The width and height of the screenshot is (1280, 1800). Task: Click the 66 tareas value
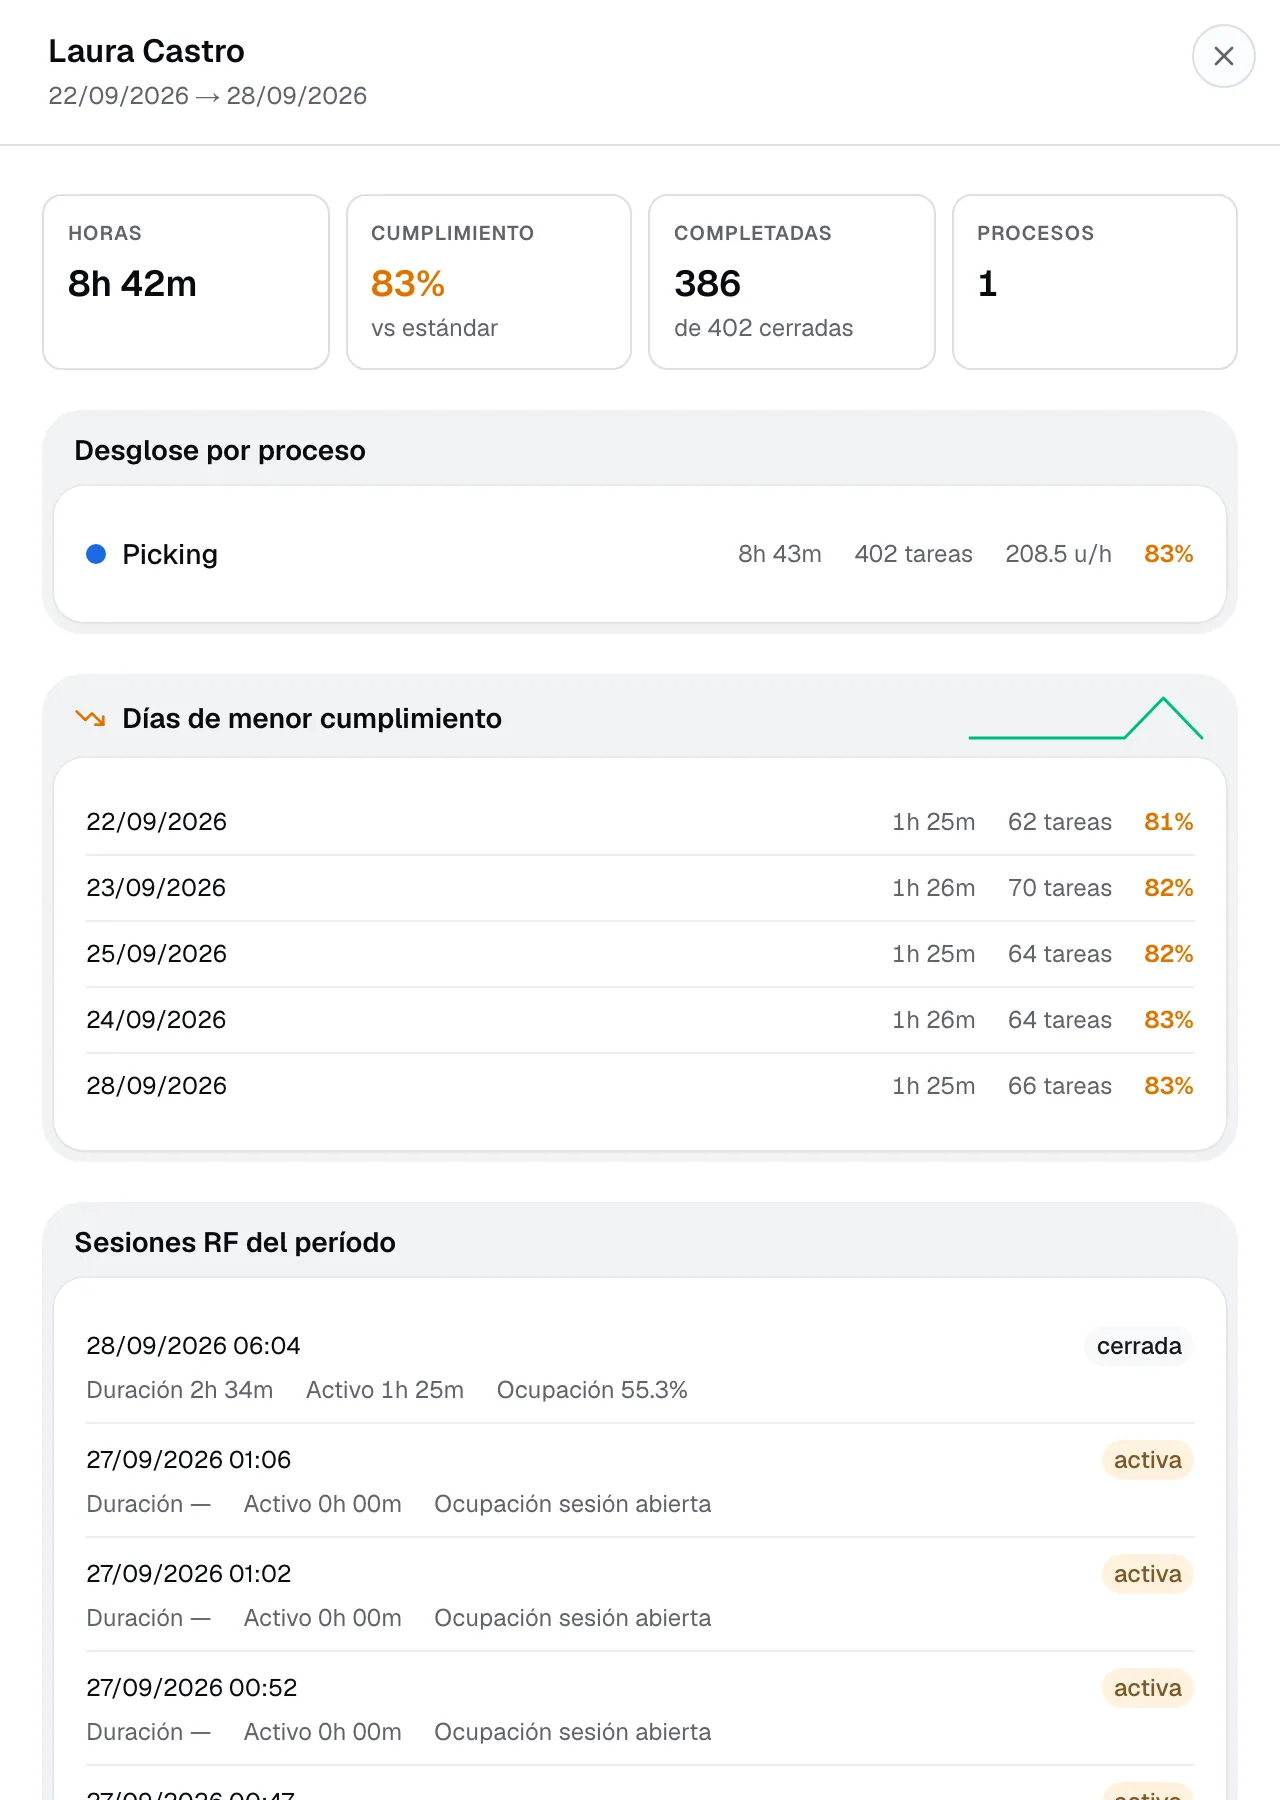pos(1060,1086)
